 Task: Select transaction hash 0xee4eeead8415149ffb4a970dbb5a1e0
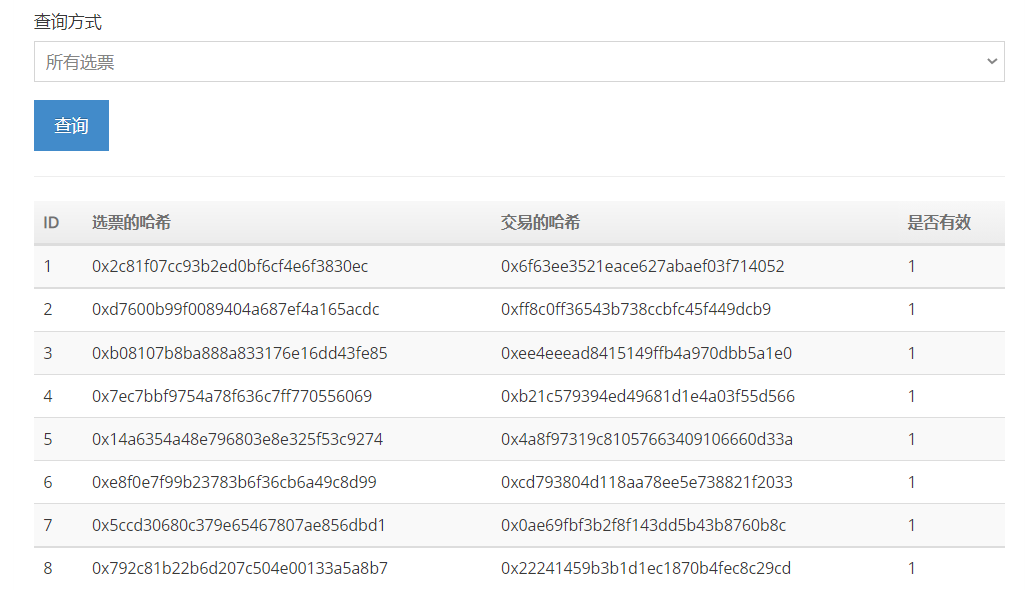(x=647, y=353)
